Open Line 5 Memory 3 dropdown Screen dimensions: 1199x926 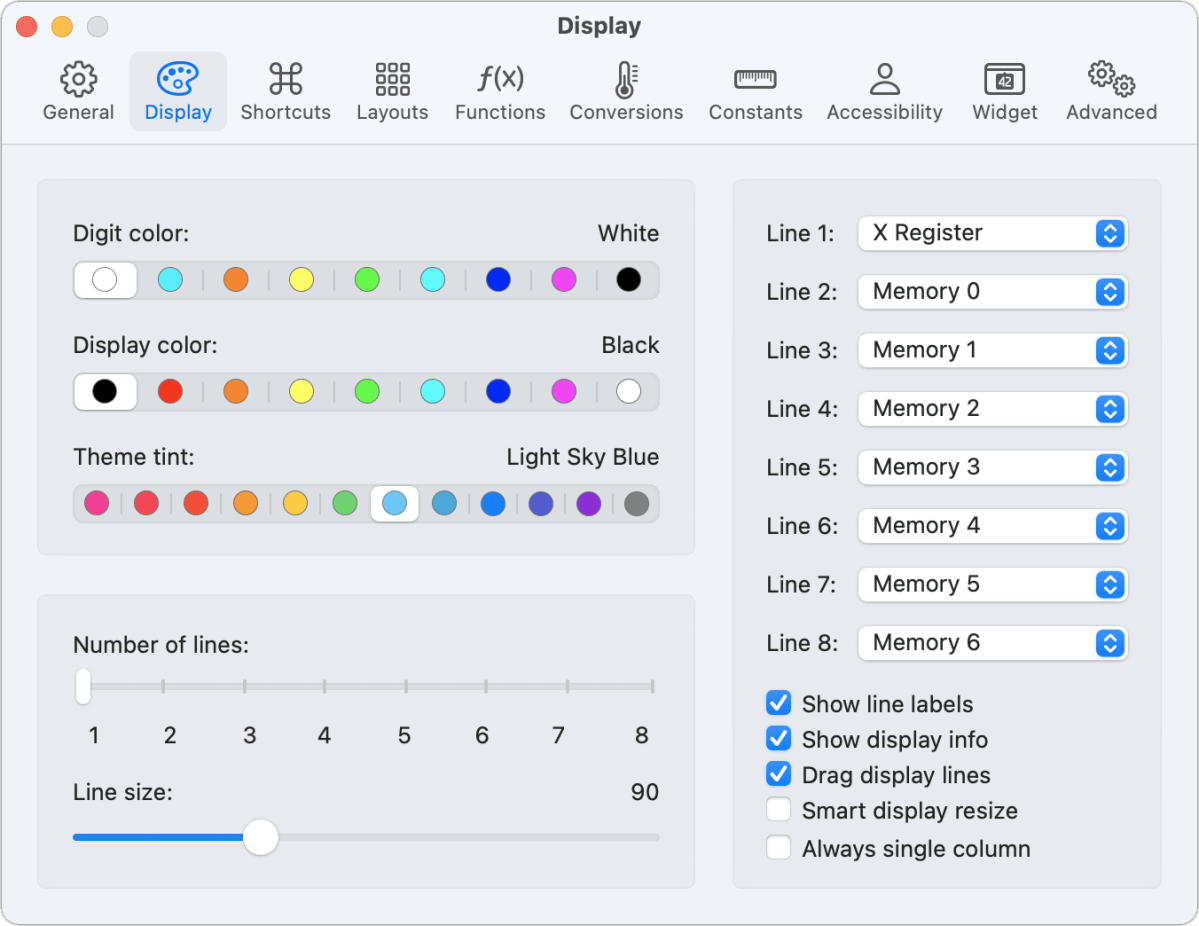(993, 467)
